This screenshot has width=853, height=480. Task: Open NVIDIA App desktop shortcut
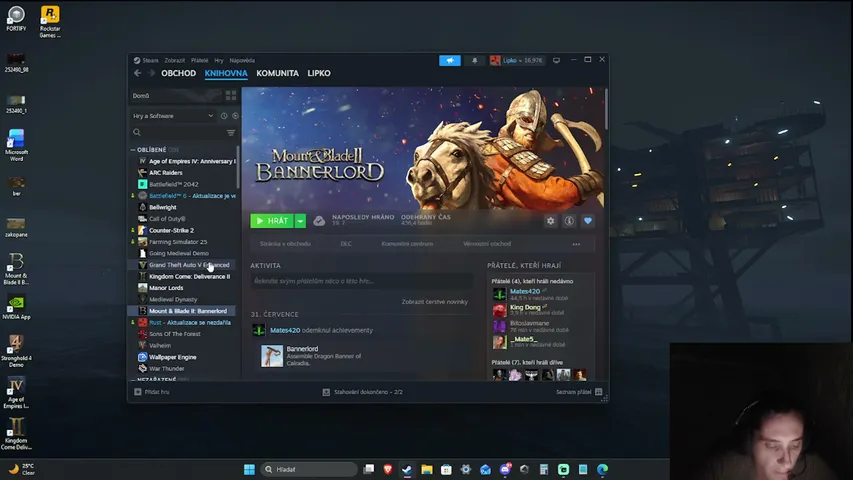[16, 307]
